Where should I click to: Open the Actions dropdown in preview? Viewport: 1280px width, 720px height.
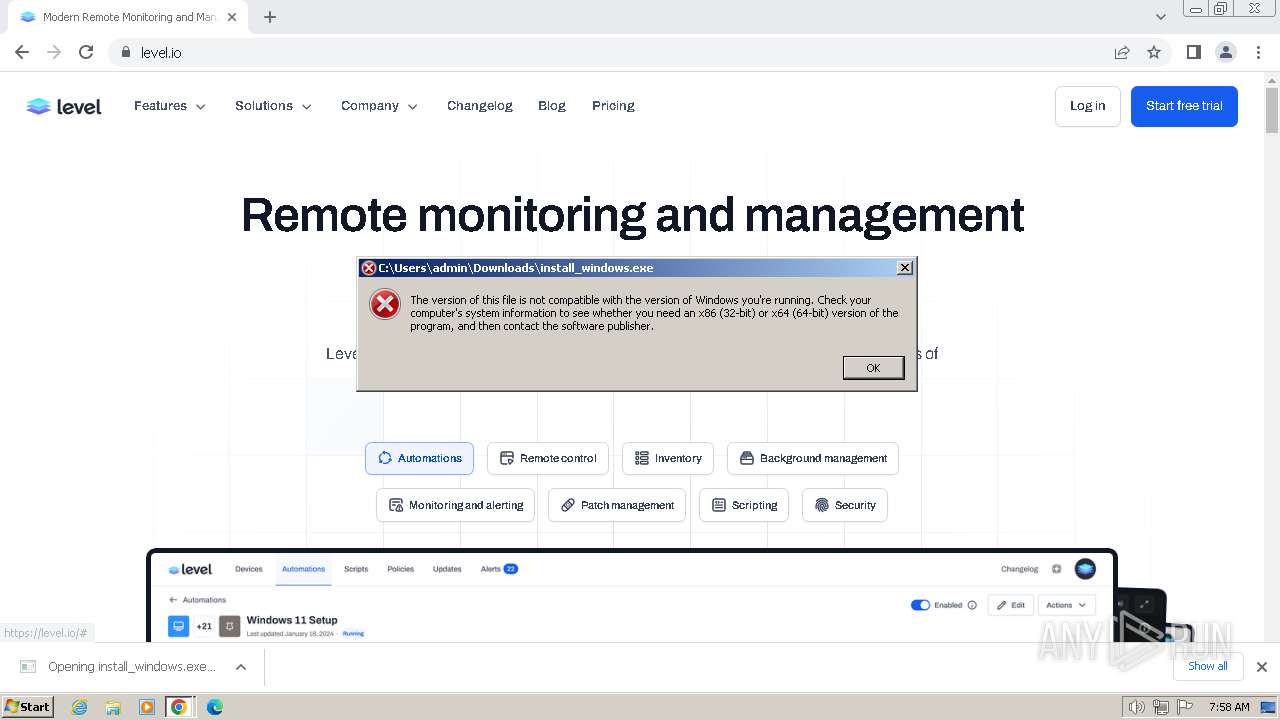coord(1067,605)
